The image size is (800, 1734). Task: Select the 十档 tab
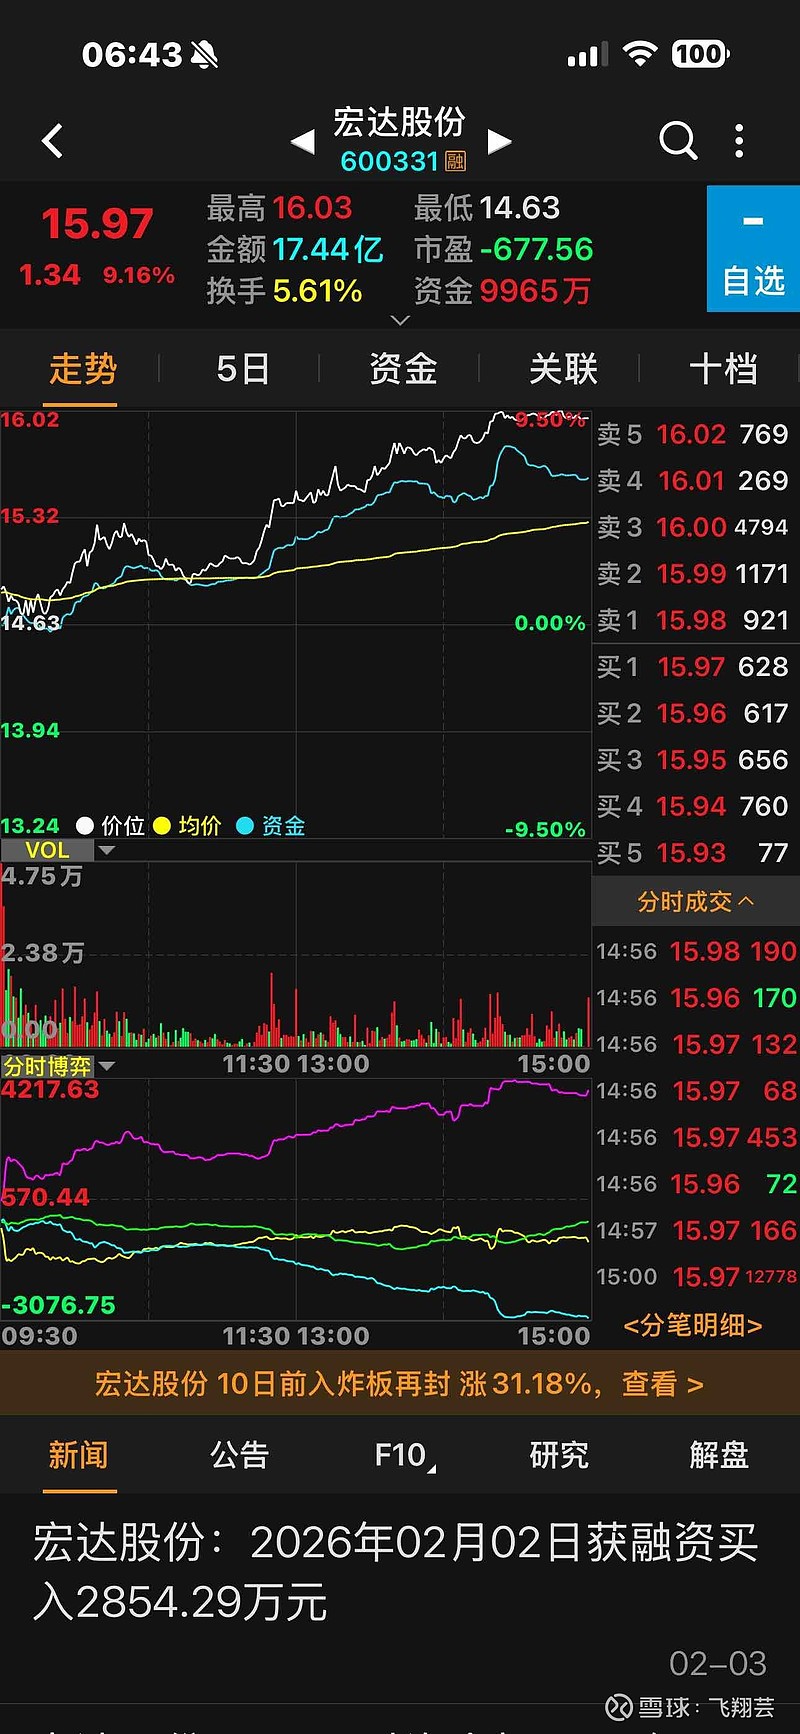pos(723,369)
